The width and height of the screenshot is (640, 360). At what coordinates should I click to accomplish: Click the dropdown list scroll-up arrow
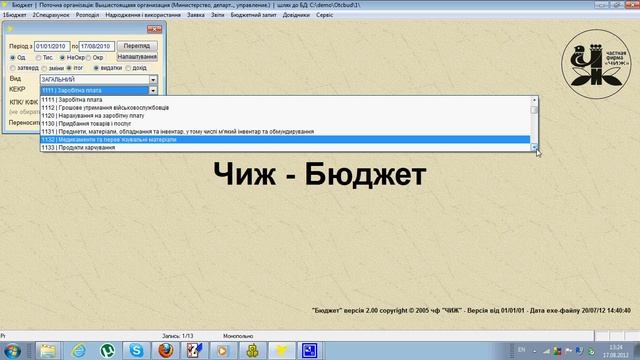534,100
